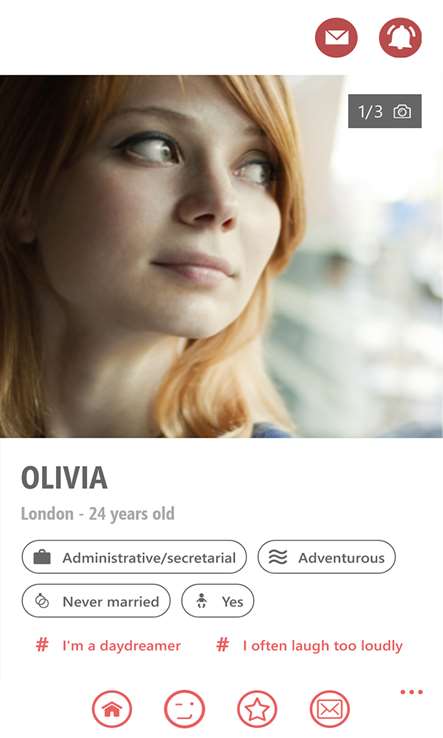This screenshot has height=738, width=443.
Task: Open more options three-dot menu
Action: 411,691
